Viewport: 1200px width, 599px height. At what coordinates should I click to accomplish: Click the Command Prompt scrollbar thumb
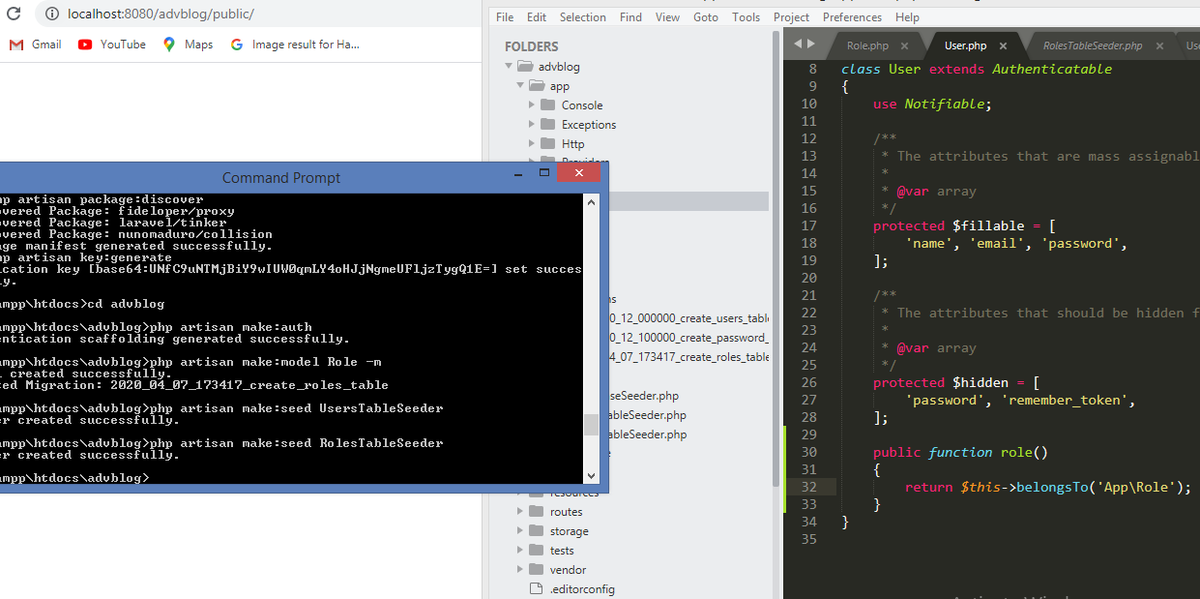point(591,425)
